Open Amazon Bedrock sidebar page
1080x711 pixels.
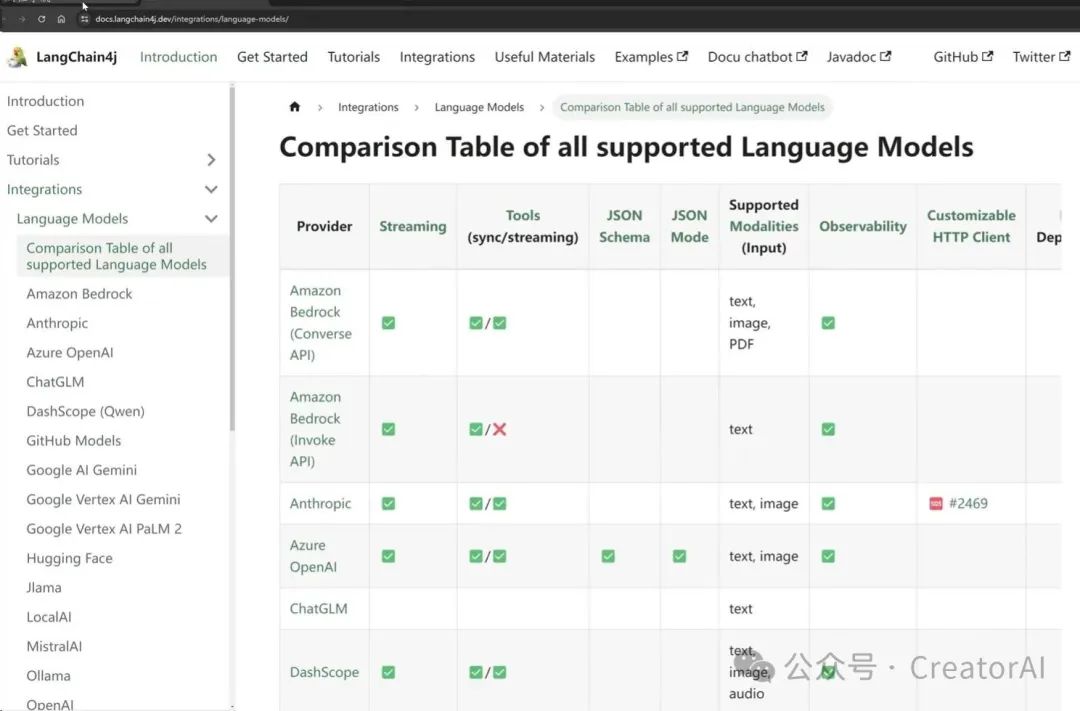(x=79, y=294)
